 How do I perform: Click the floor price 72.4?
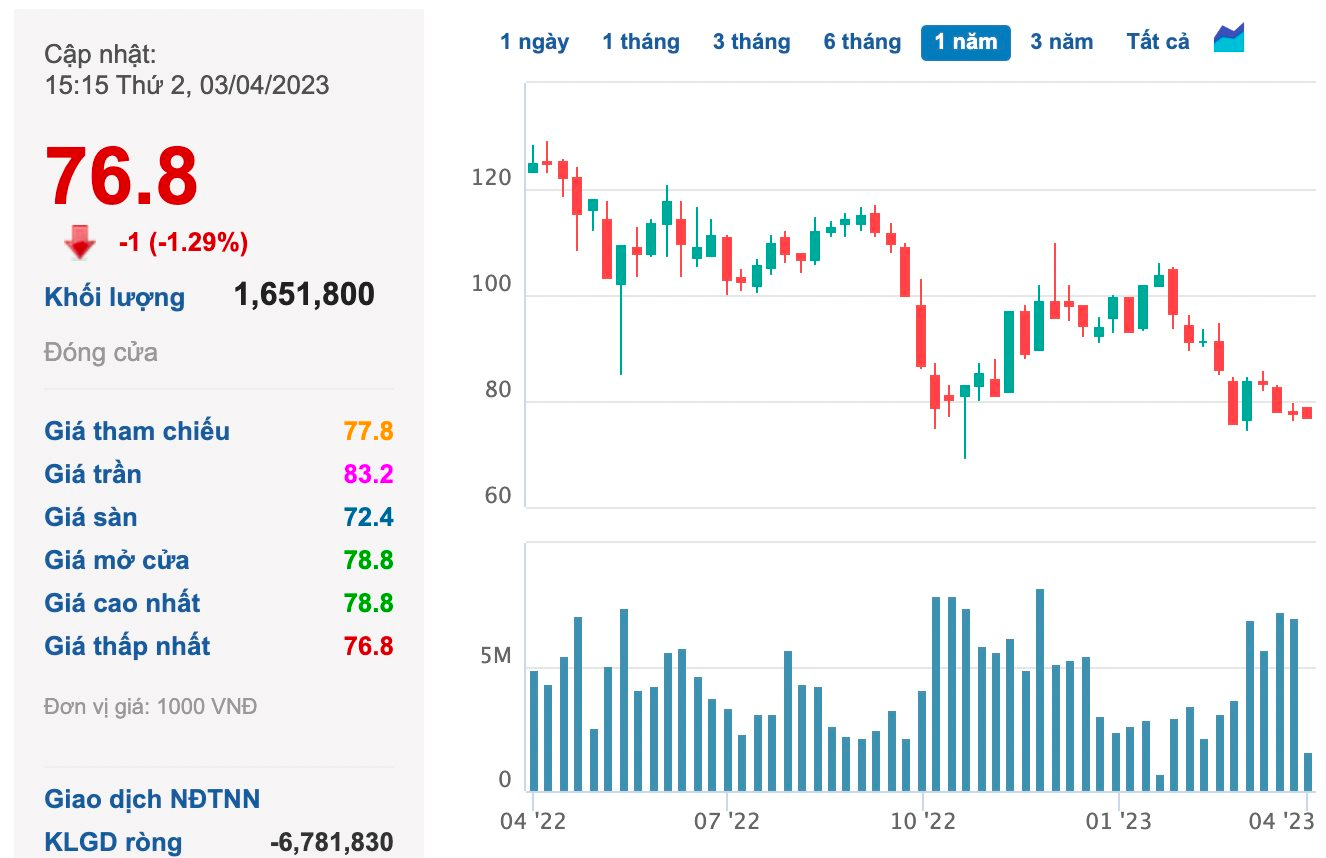click(368, 517)
